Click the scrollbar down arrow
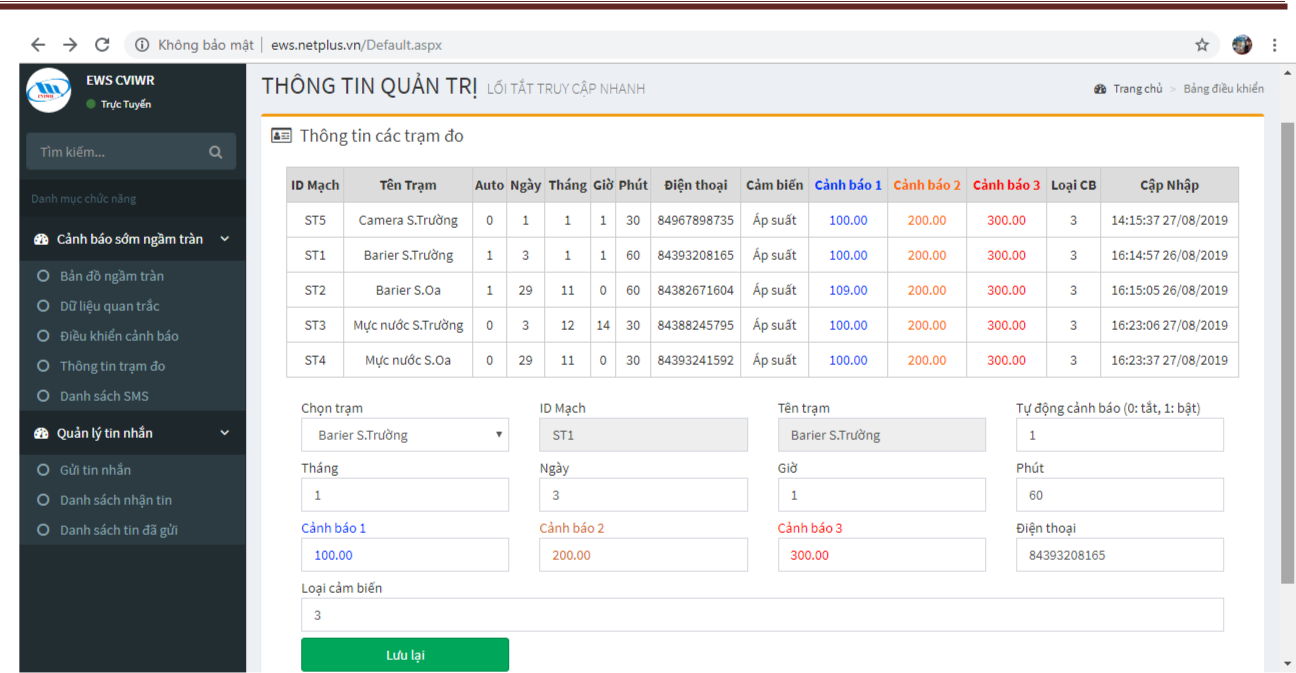The height and width of the screenshot is (673, 1296). pyautogui.click(x=1287, y=664)
